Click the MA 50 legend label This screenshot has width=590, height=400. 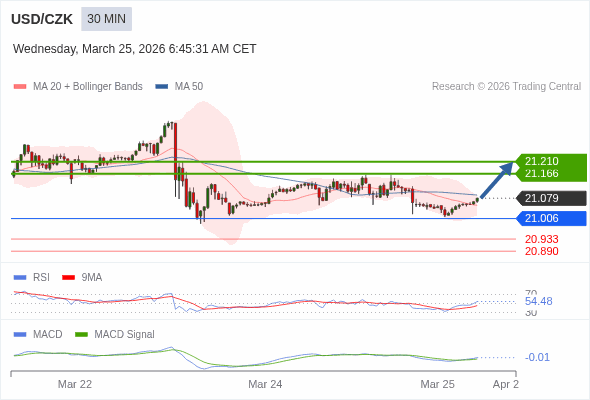pos(189,87)
